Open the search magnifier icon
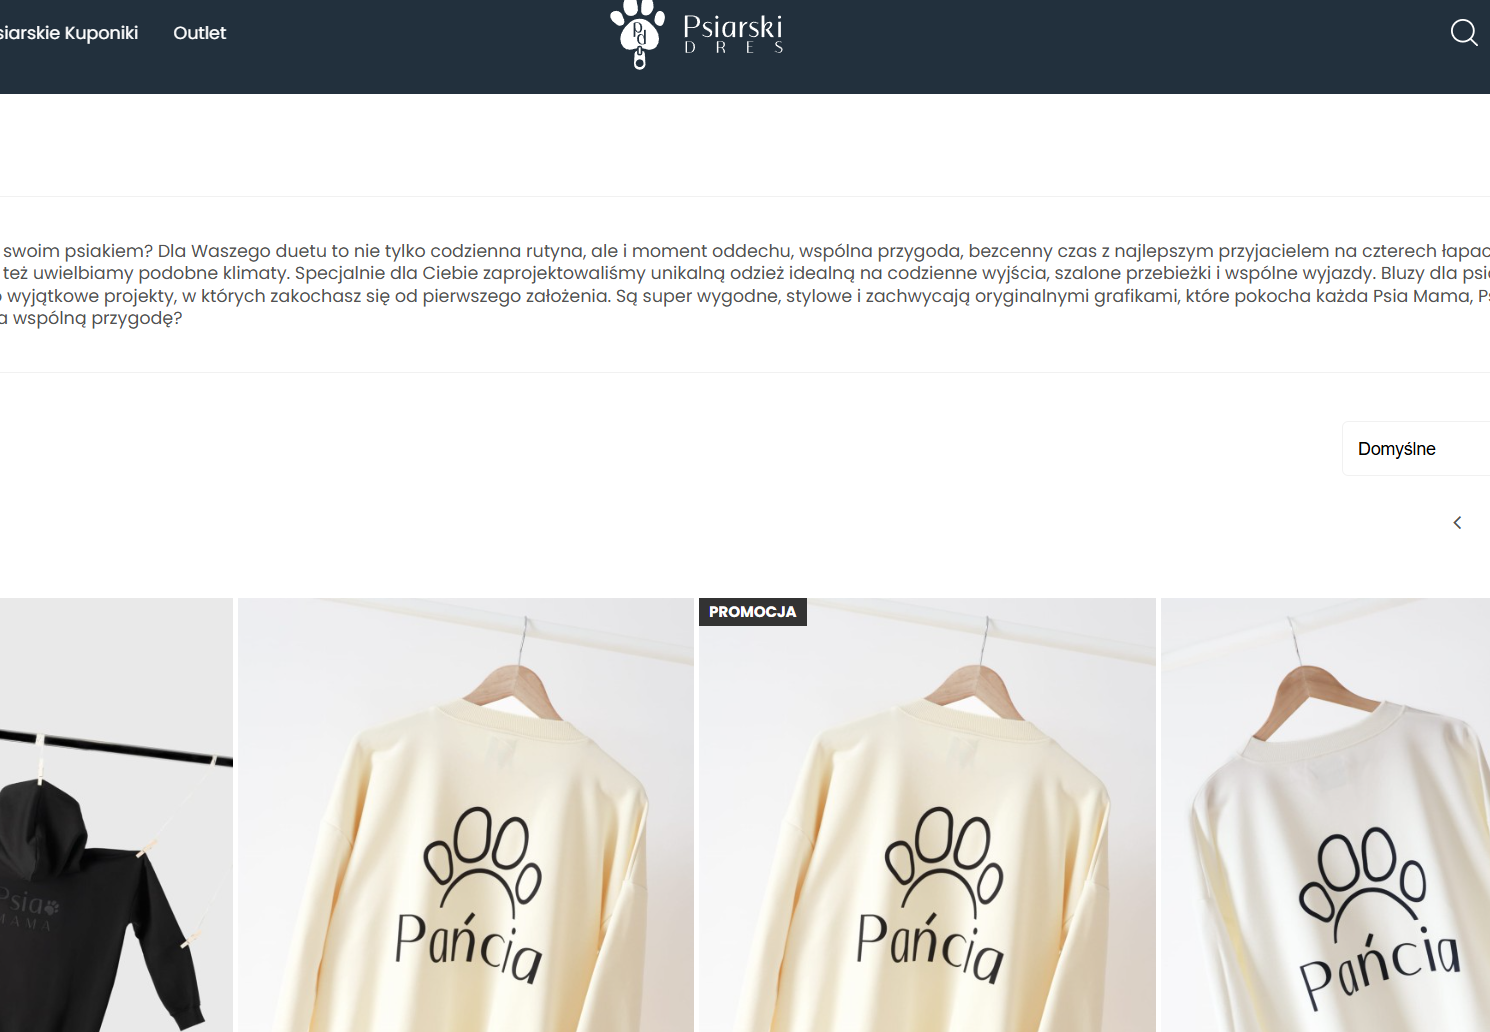Image resolution: width=1490 pixels, height=1032 pixels. [x=1464, y=33]
